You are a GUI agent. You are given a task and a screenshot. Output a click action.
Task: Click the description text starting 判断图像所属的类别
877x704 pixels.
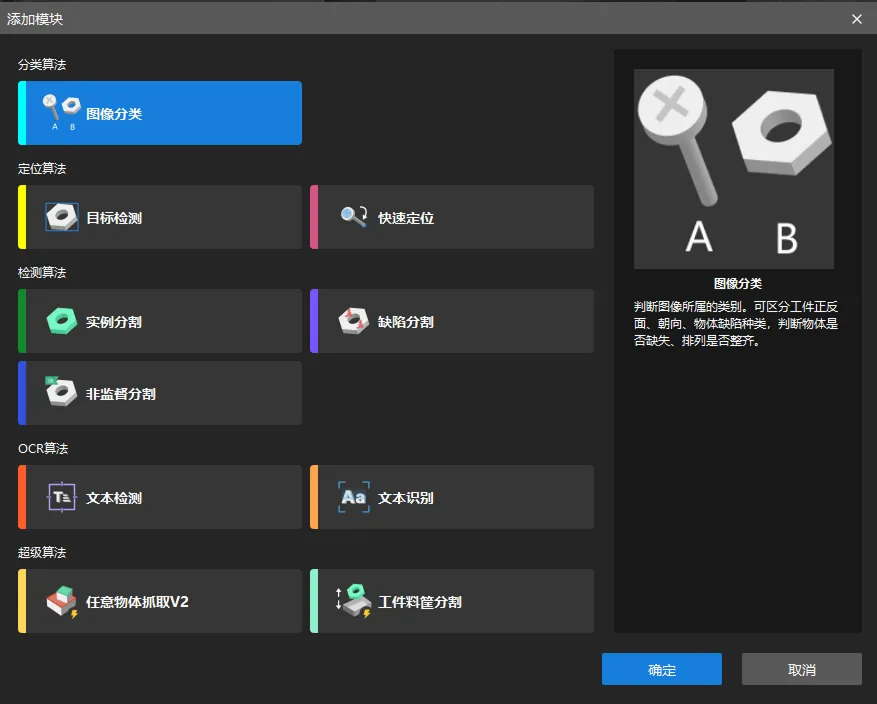(736, 323)
